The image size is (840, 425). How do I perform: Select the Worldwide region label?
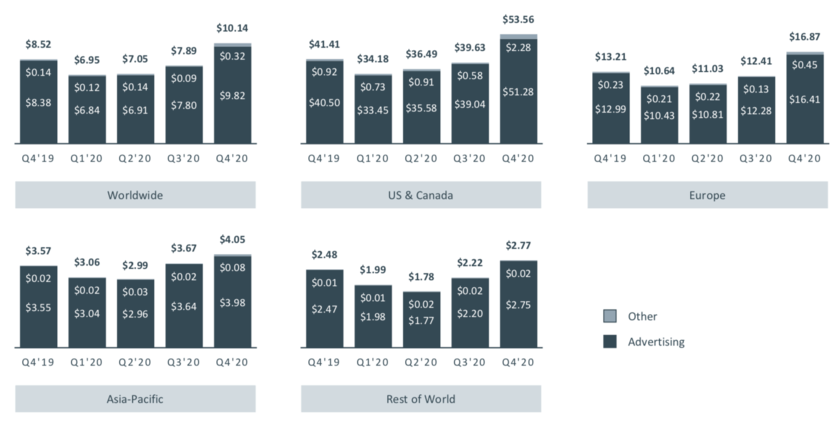(135, 195)
